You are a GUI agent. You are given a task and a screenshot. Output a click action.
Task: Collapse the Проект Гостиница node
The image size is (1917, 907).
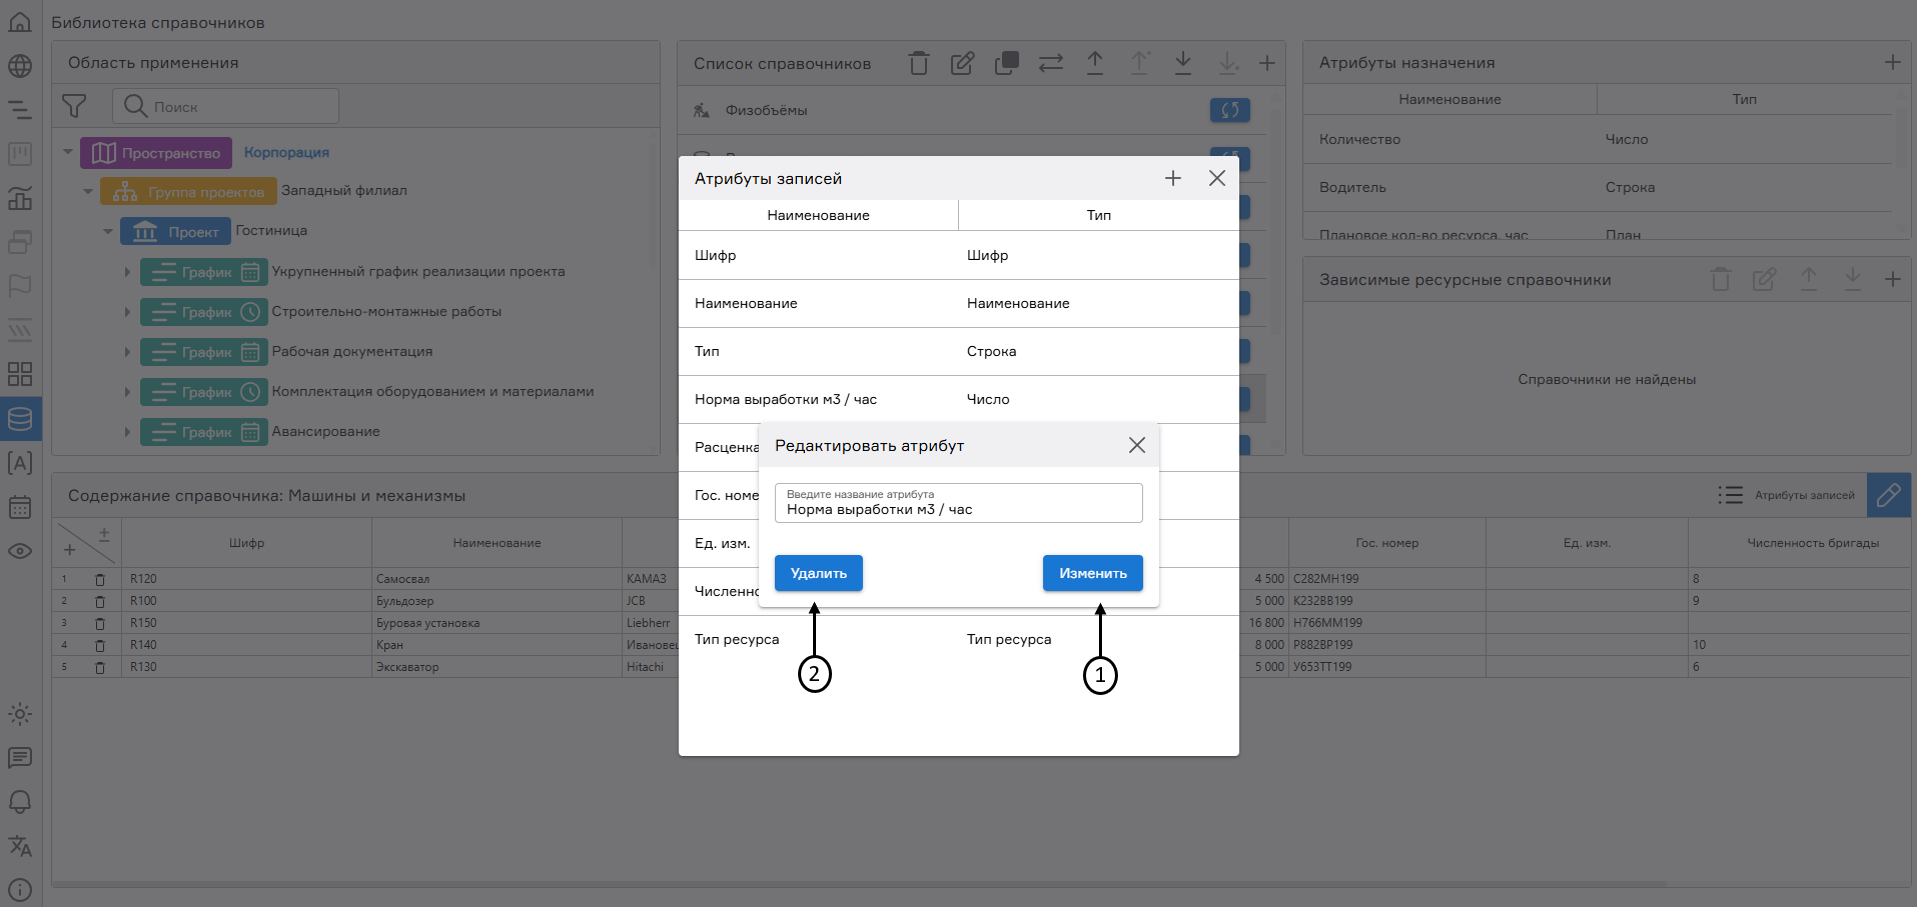[108, 231]
